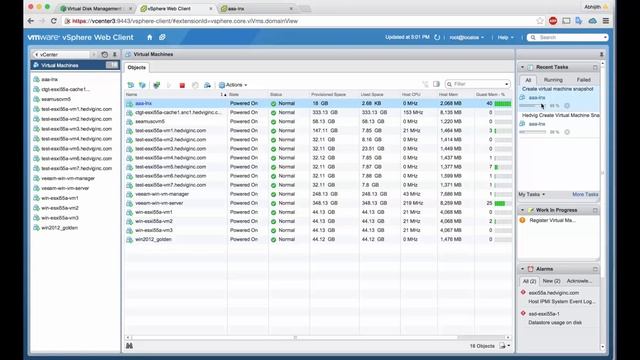Maximize the Alarms panel
The height and width of the screenshot is (360, 640).
point(595,269)
